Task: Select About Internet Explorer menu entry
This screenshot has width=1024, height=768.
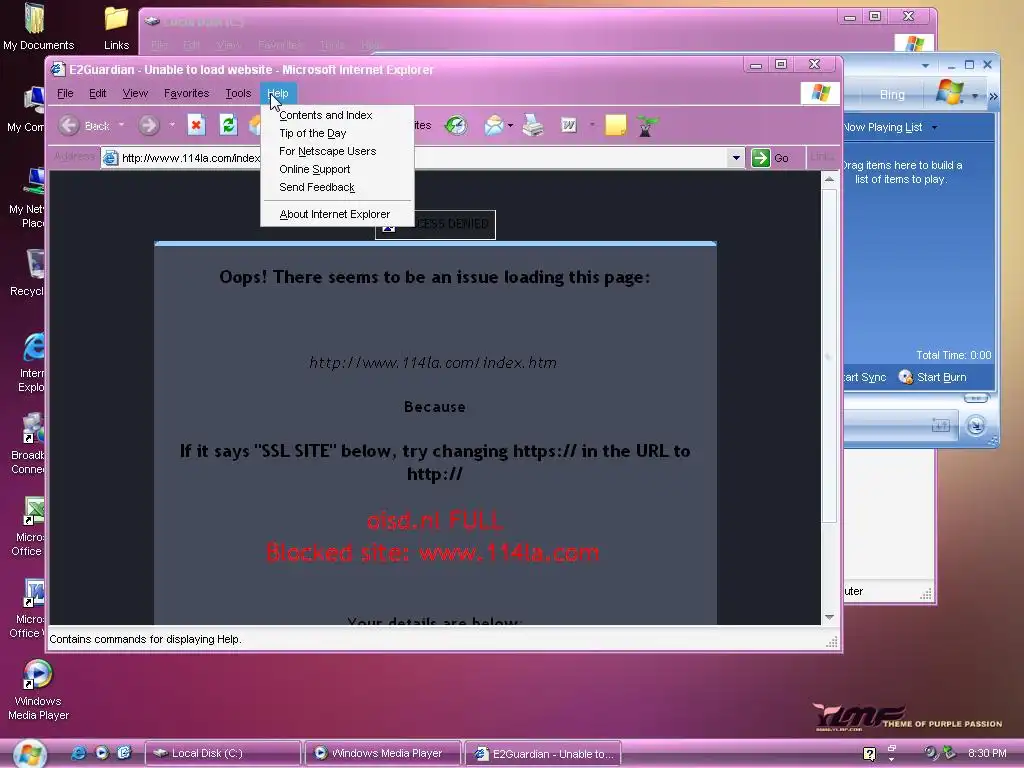Action: click(x=337, y=214)
